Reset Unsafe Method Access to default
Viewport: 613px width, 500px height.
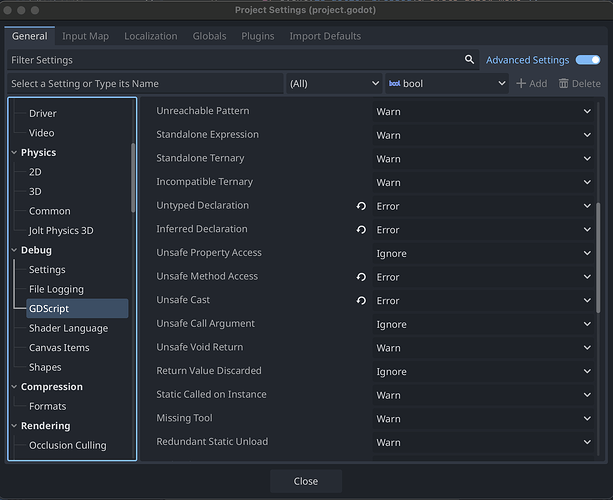[361, 277]
